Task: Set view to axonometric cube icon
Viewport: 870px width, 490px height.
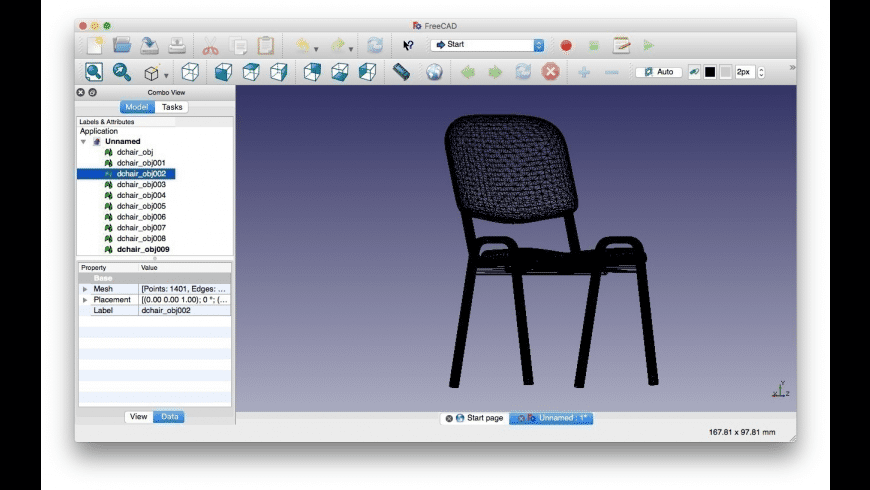Action: pyautogui.click(x=190, y=72)
